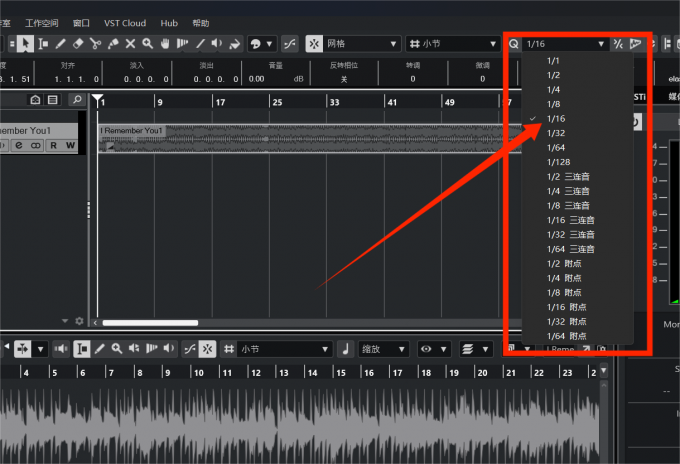Open the track visibility agents icon
The height and width of the screenshot is (464, 680).
coord(35,100)
